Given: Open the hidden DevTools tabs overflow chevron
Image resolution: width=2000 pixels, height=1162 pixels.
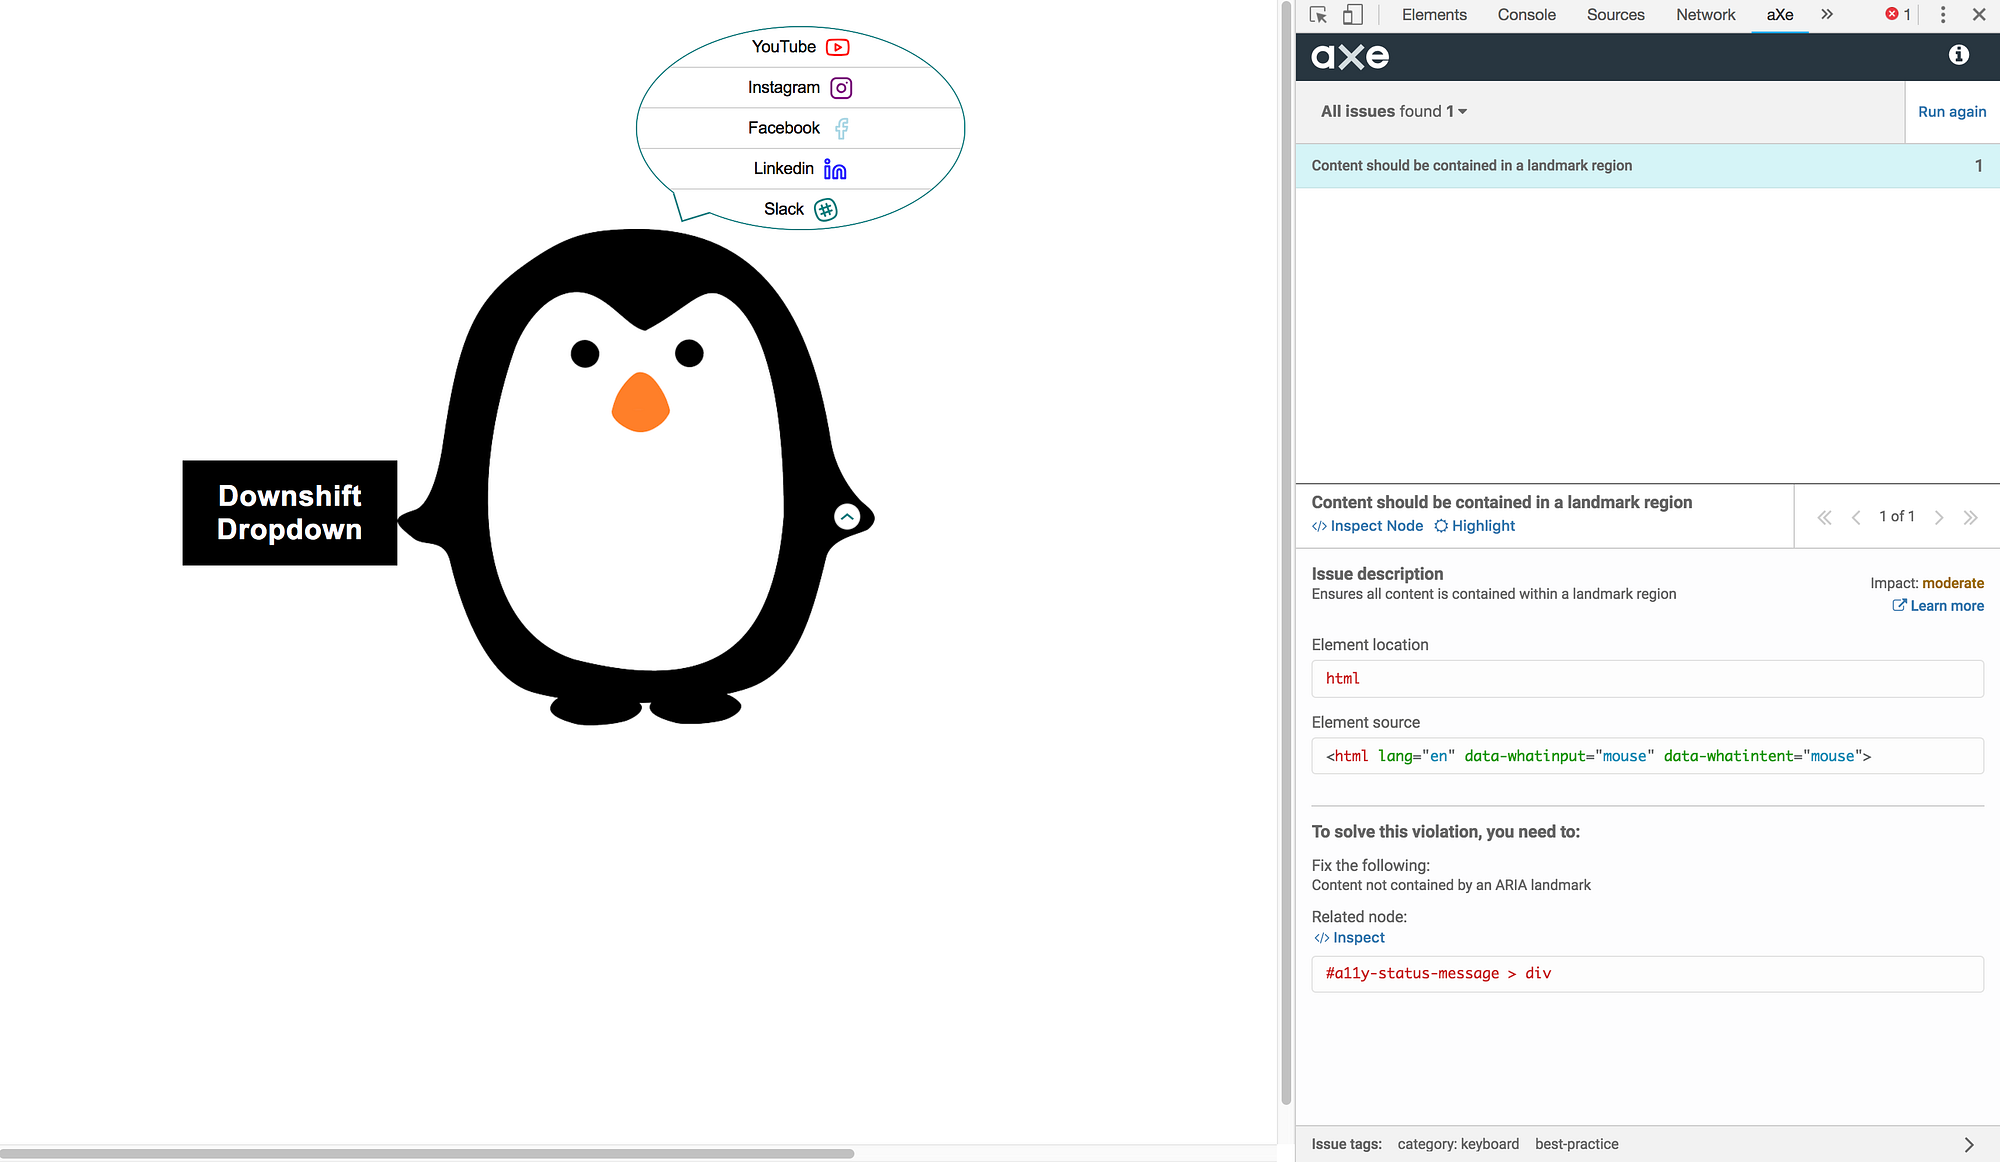Looking at the screenshot, I should [x=1828, y=15].
